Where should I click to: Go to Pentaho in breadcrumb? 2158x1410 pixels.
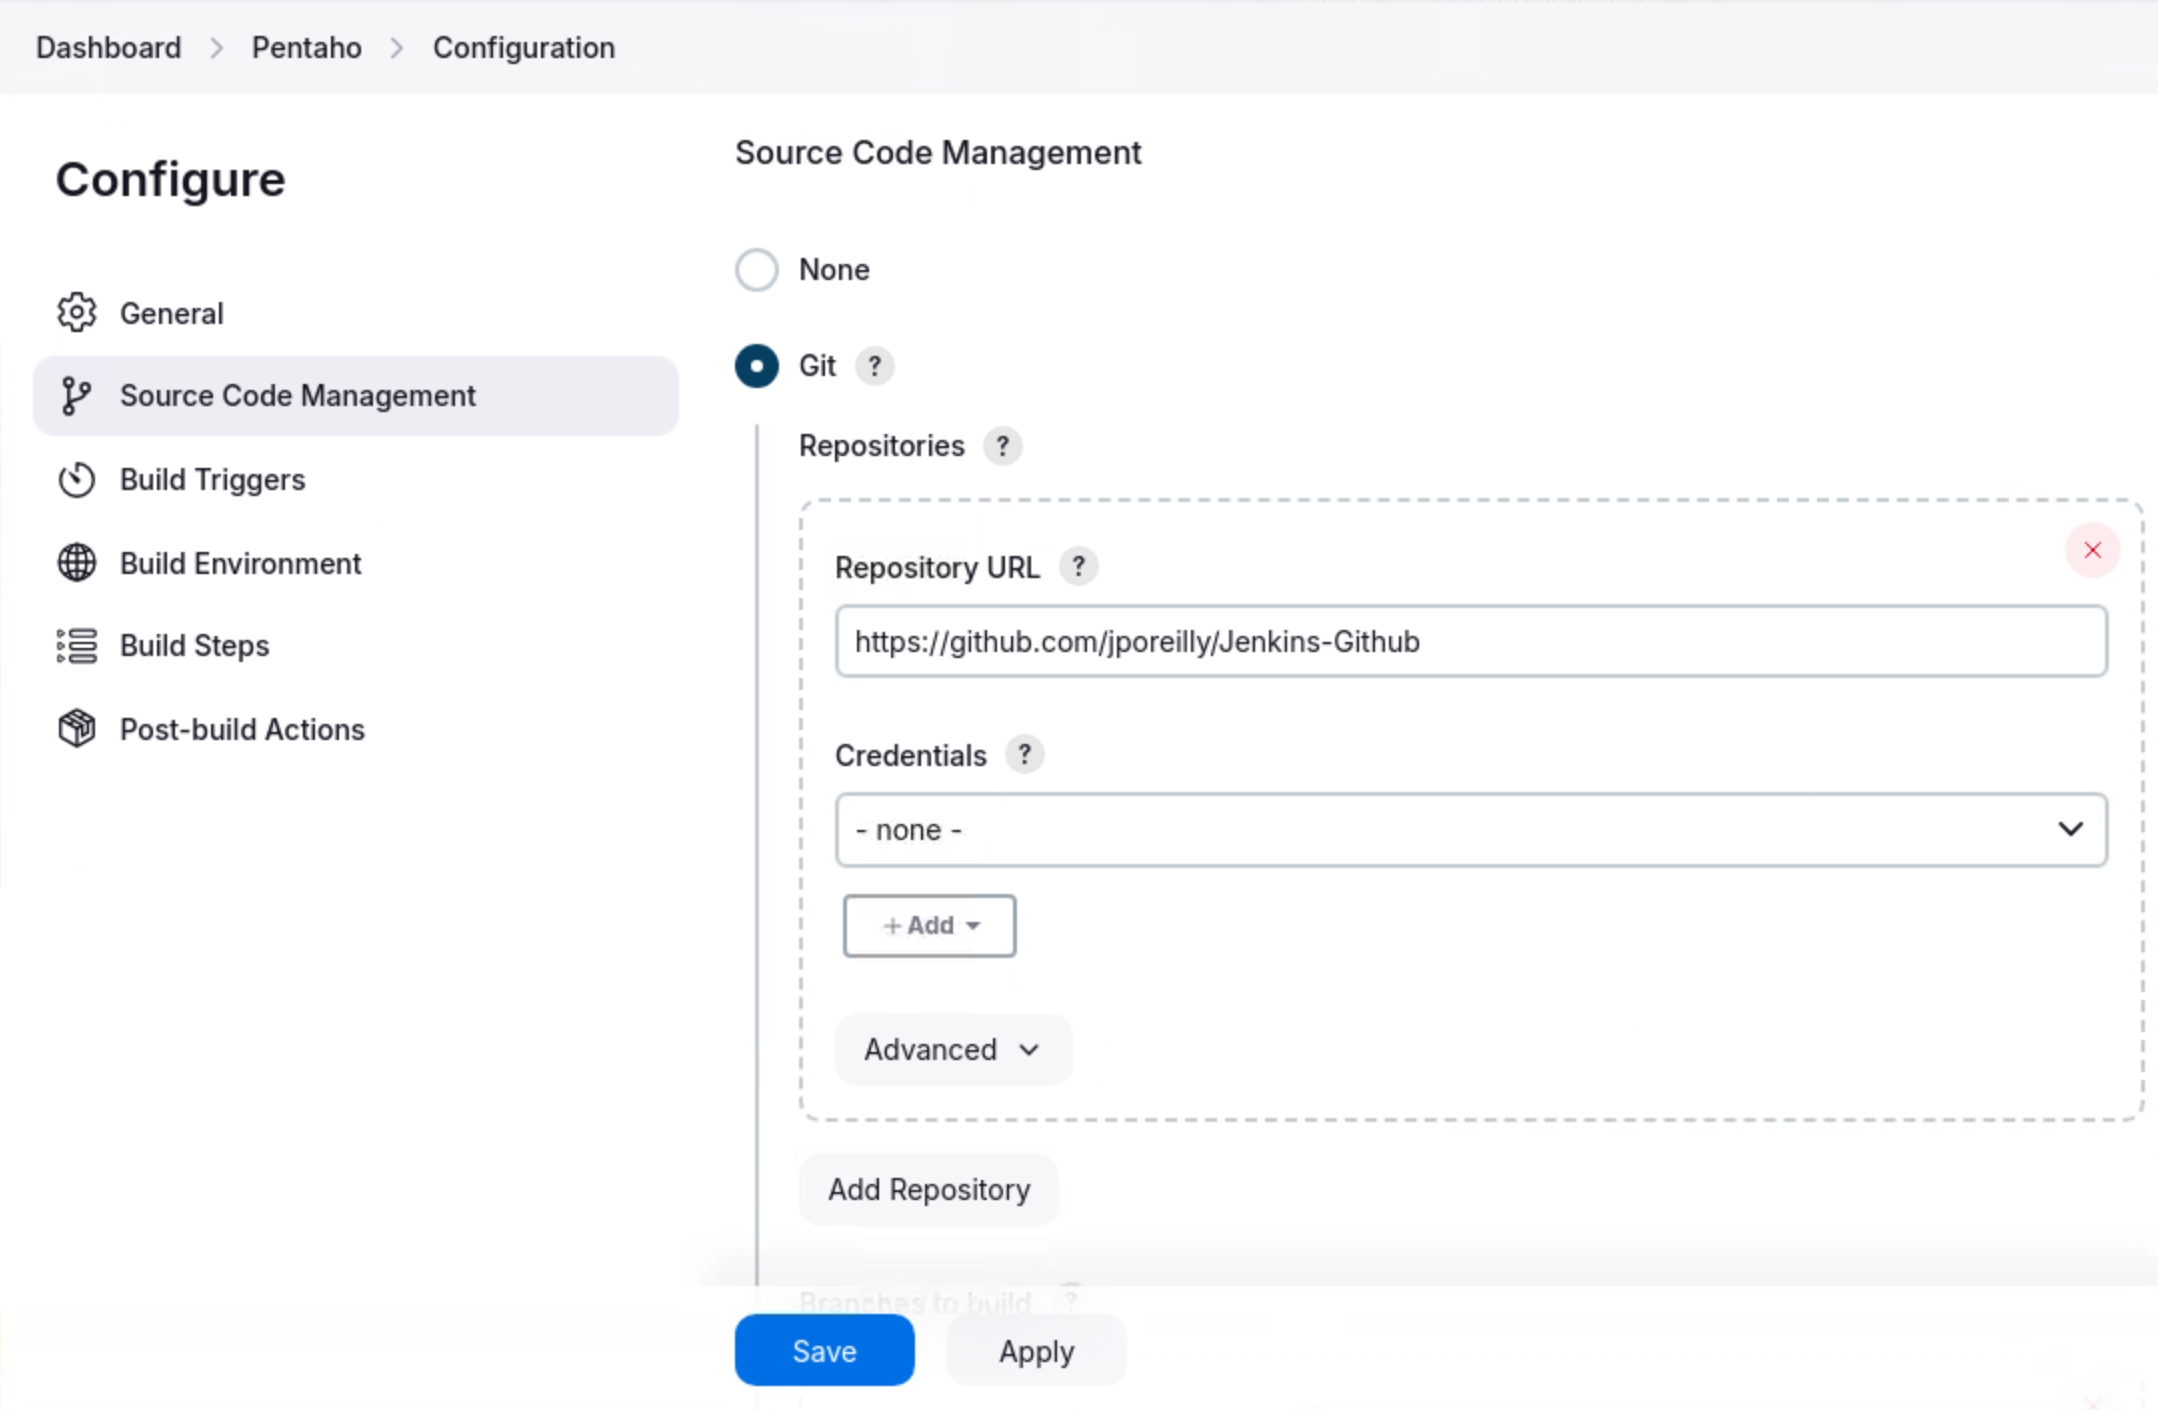tap(306, 48)
